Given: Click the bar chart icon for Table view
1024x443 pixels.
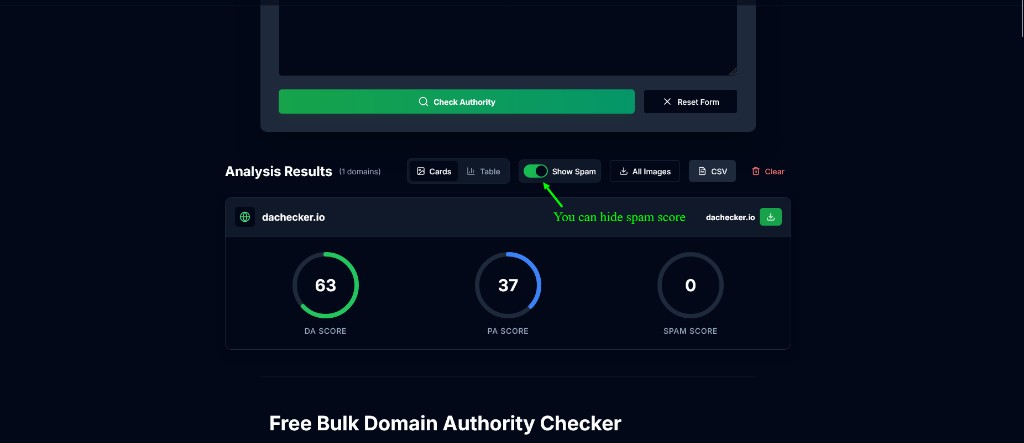Looking at the screenshot, I should click(x=471, y=171).
